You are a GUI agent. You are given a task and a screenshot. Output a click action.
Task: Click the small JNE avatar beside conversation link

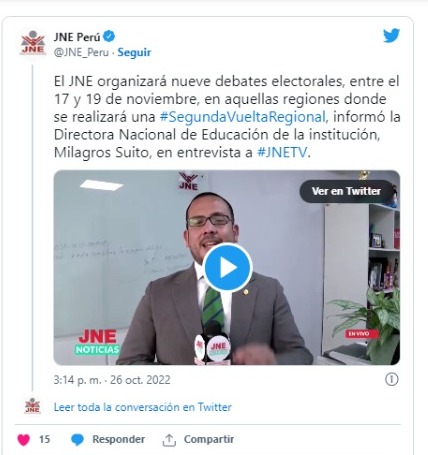click(x=32, y=406)
